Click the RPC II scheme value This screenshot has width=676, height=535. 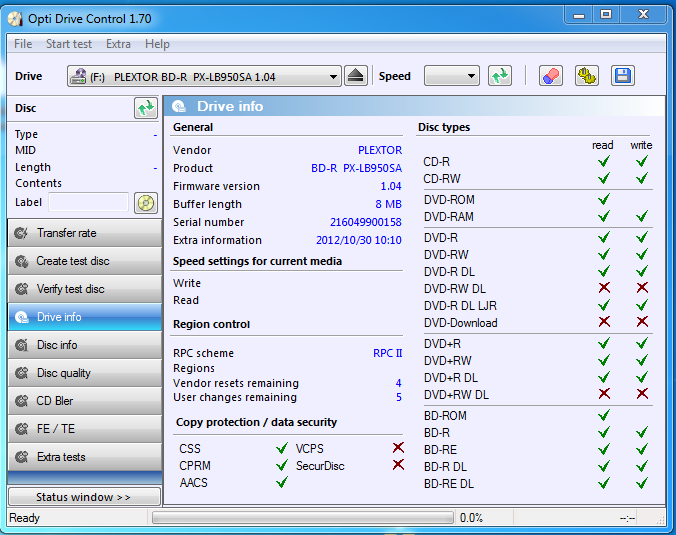tap(388, 354)
